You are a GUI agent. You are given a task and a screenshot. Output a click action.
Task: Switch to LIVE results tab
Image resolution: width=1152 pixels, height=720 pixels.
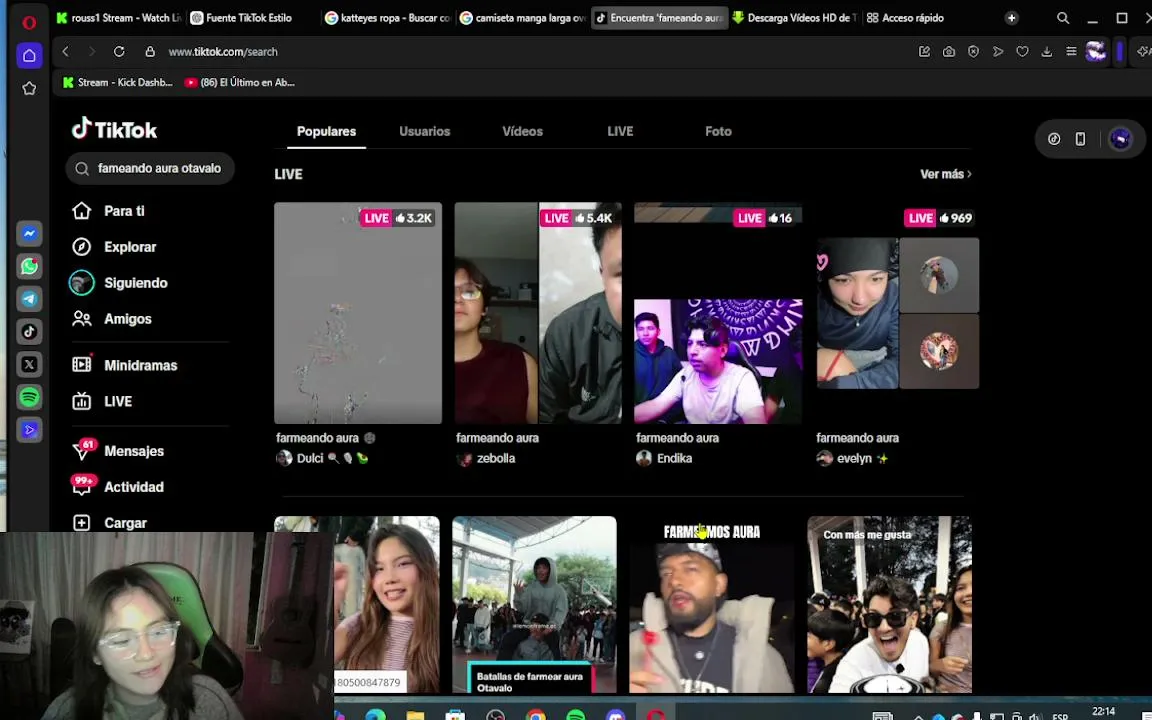tap(620, 132)
